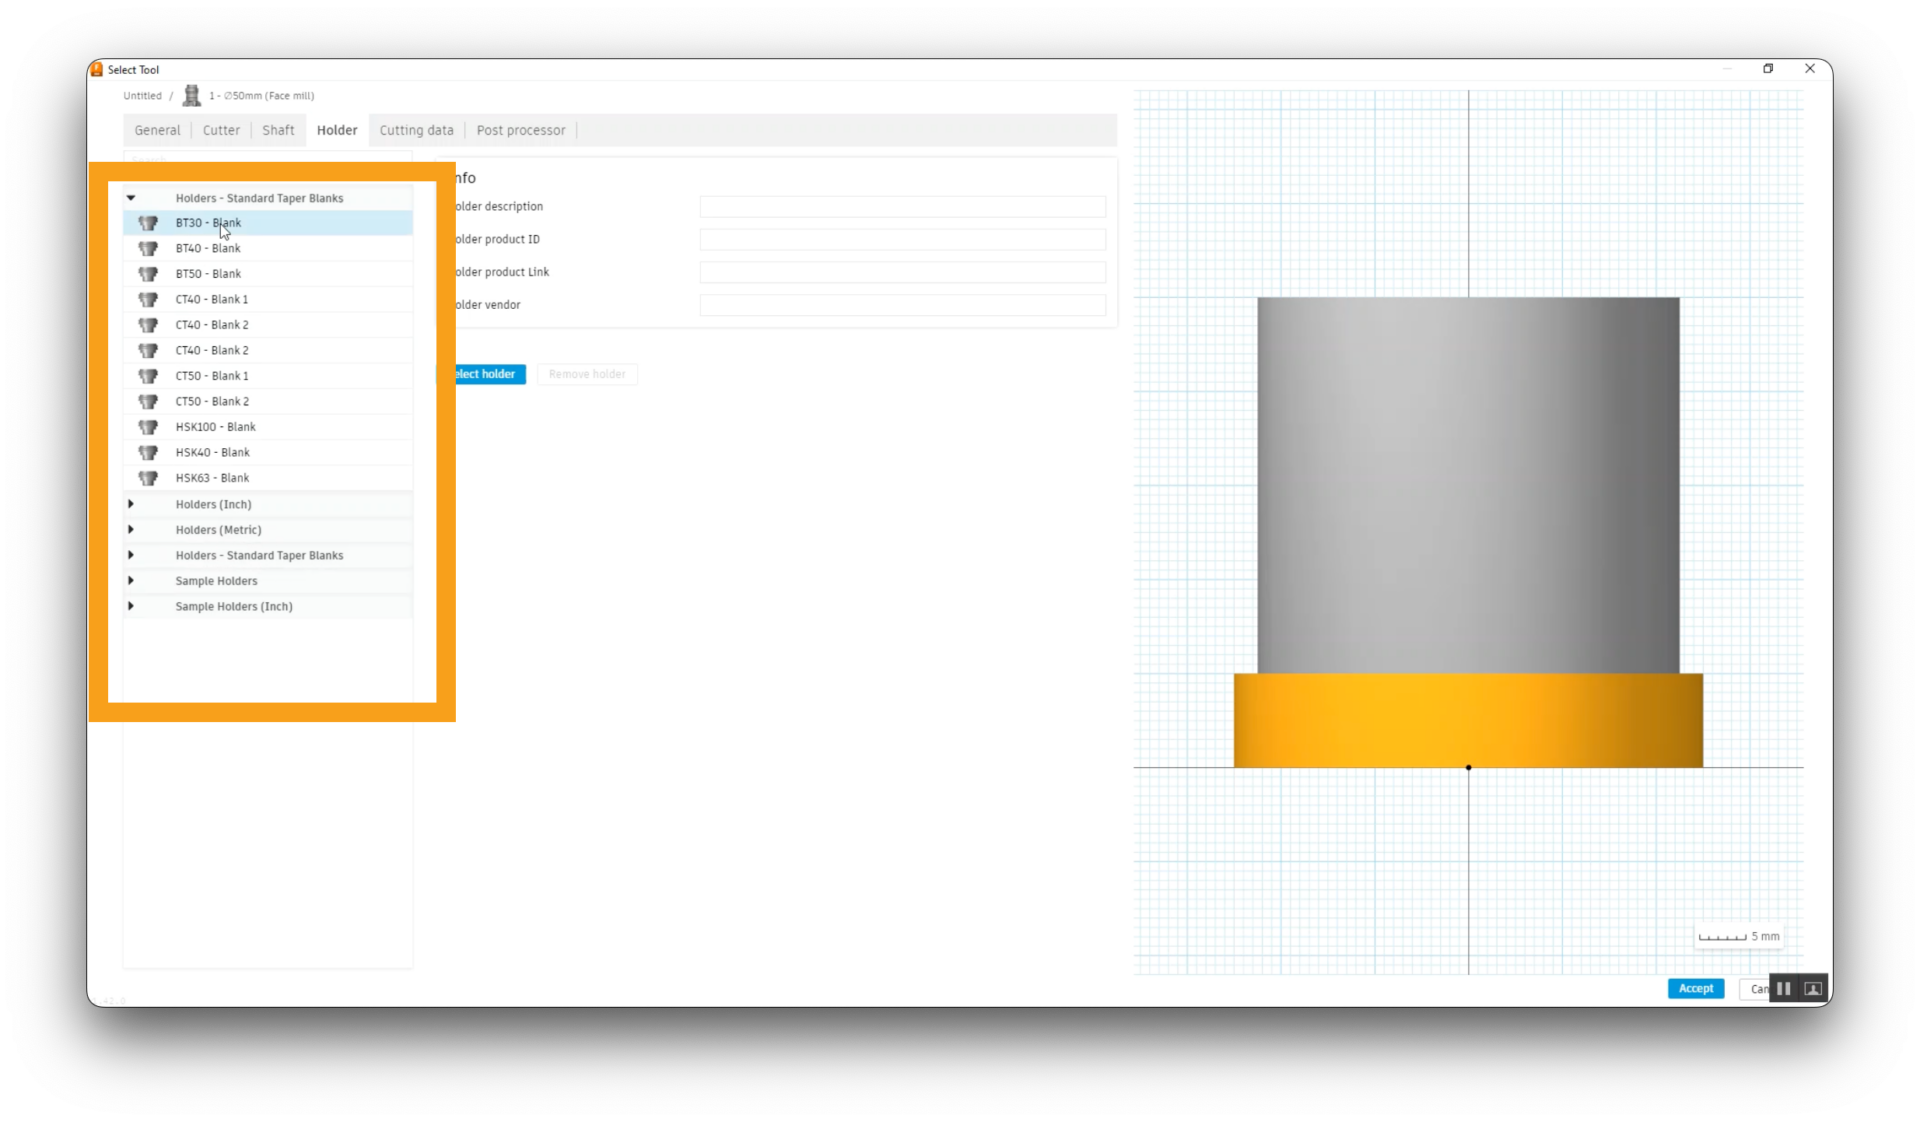Click the CT50 - Blank 1 holder icon
The image size is (1920, 1122).
(148, 376)
